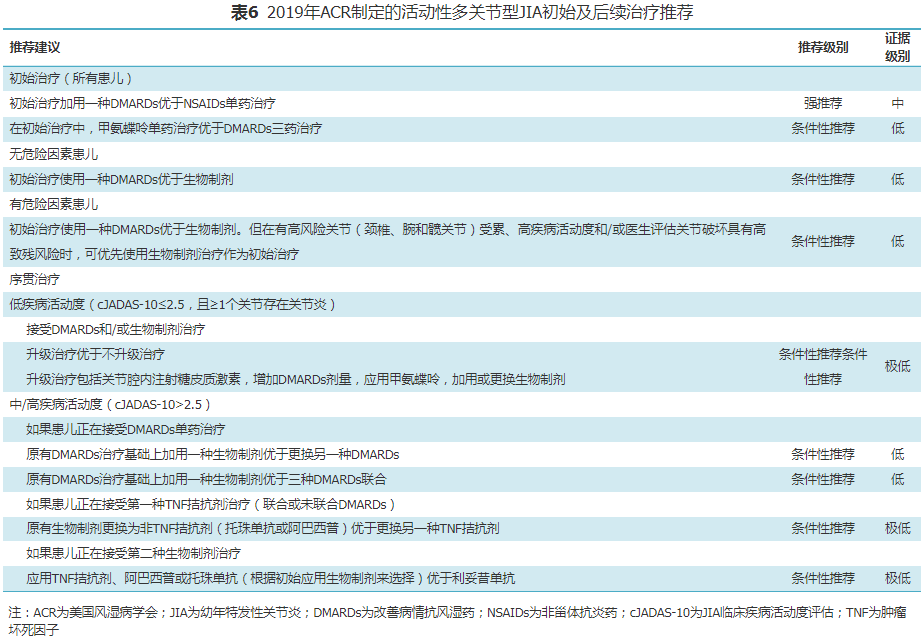Select the "初始治疗（所有患儿）" section row
This screenshot has height=640, width=924.
coord(71,78)
